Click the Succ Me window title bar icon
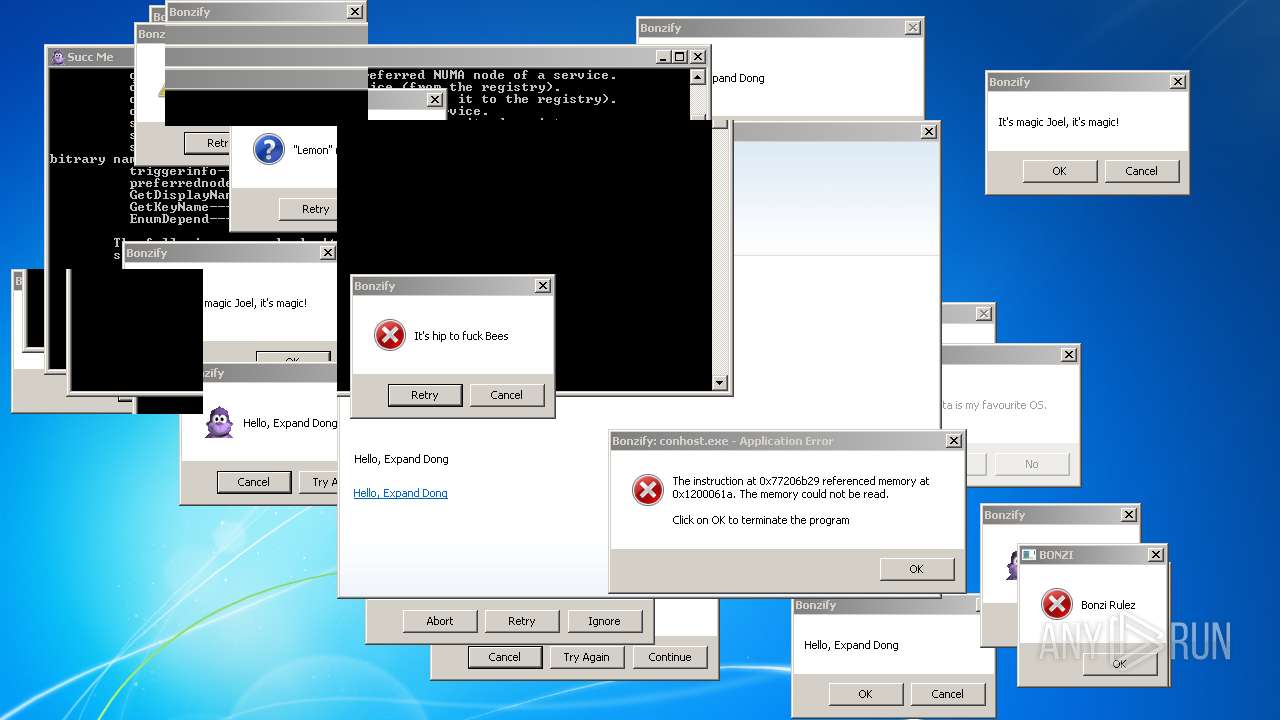Screen dimensions: 1280x720 pos(58,57)
